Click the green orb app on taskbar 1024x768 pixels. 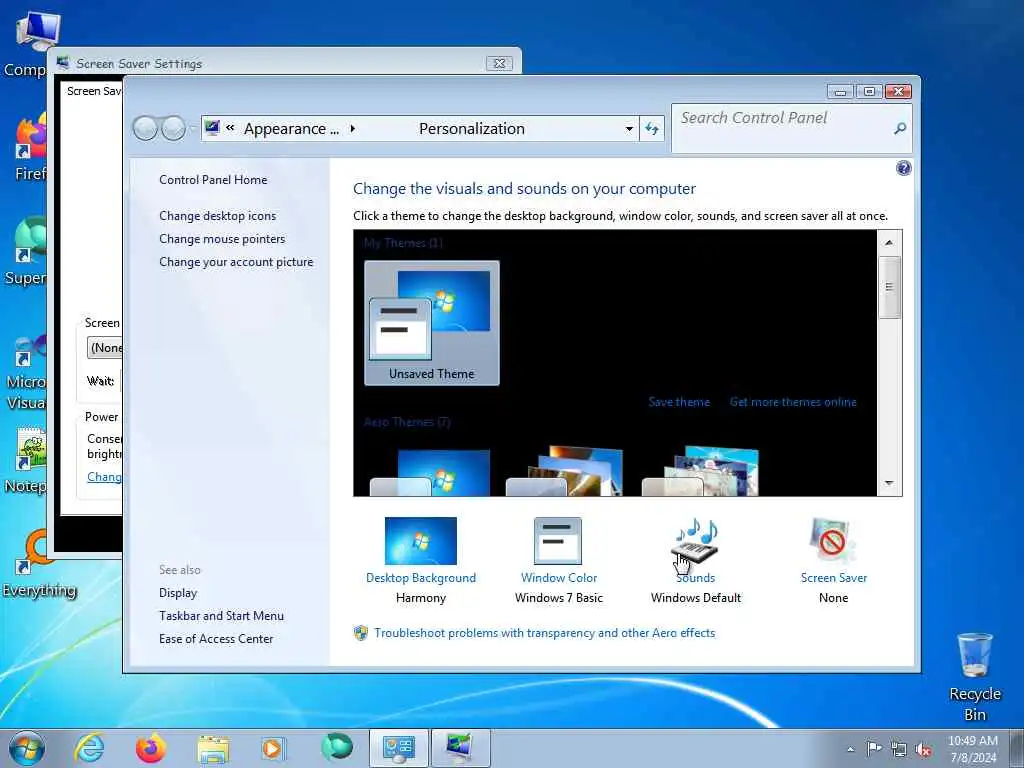click(336, 746)
